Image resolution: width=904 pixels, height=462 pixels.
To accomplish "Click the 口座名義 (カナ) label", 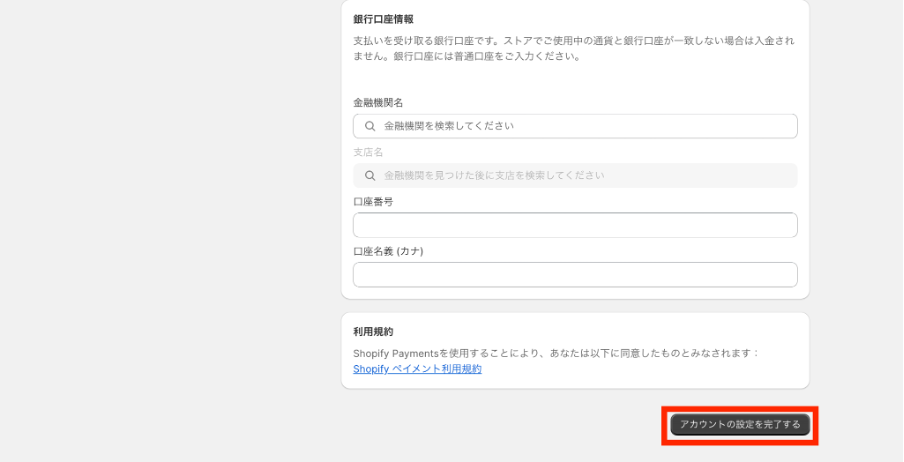I will coord(388,251).
